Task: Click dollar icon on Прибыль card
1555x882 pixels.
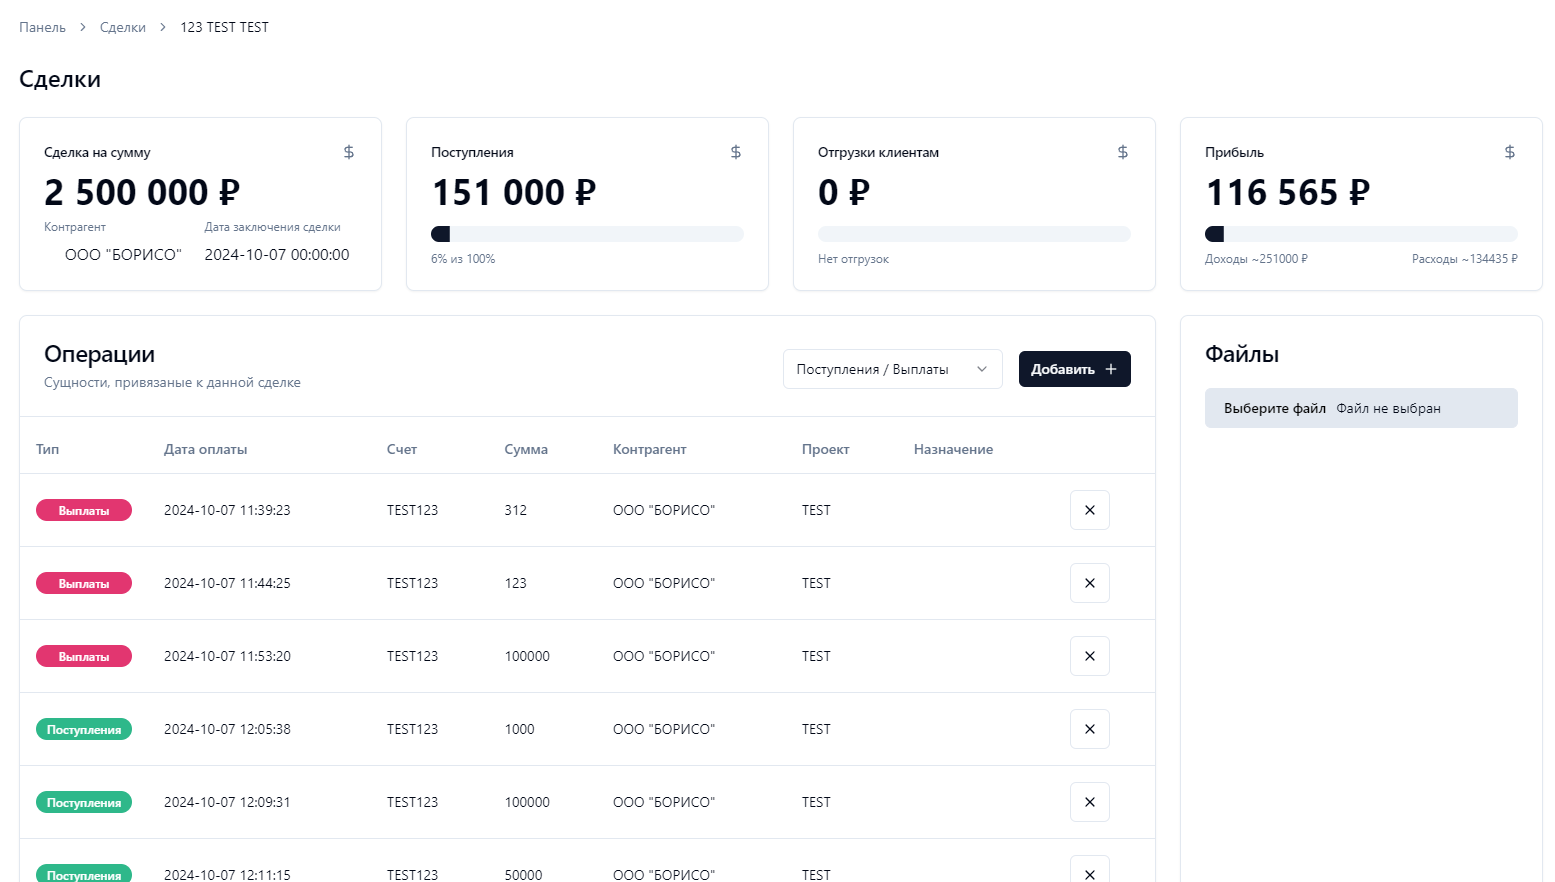Action: pos(1510,152)
